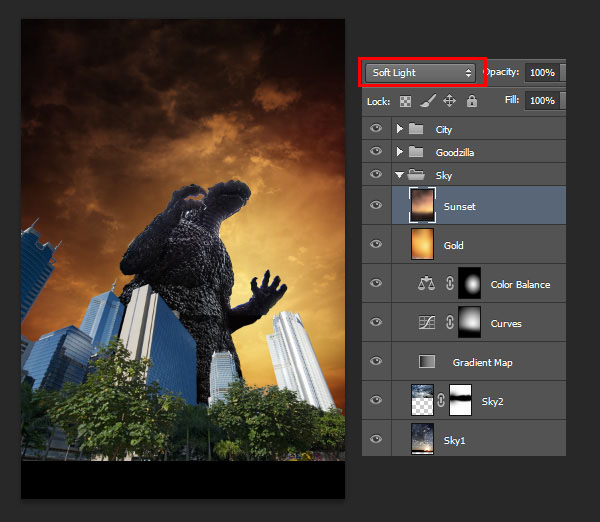Viewport: 600px width, 522px height.
Task: Select the City group name
Action: pyautogui.click(x=444, y=130)
